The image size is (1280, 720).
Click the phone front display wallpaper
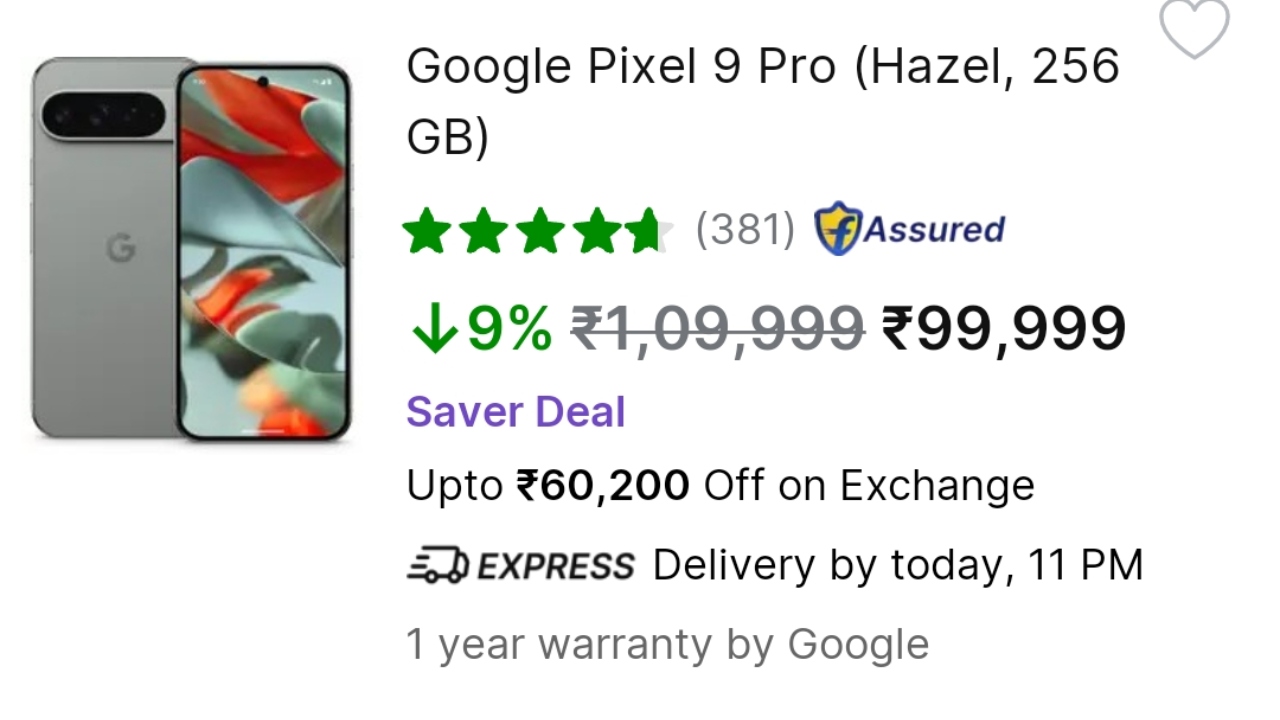pos(263,252)
